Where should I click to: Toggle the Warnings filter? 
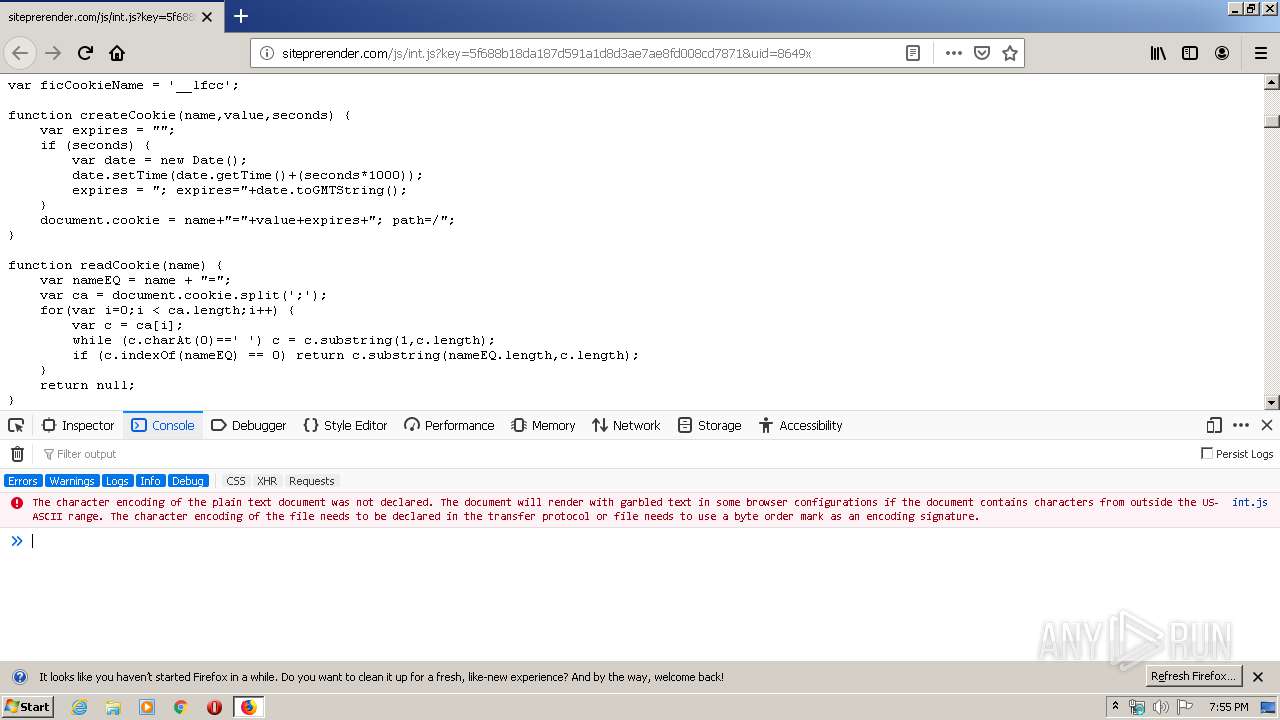click(72, 481)
